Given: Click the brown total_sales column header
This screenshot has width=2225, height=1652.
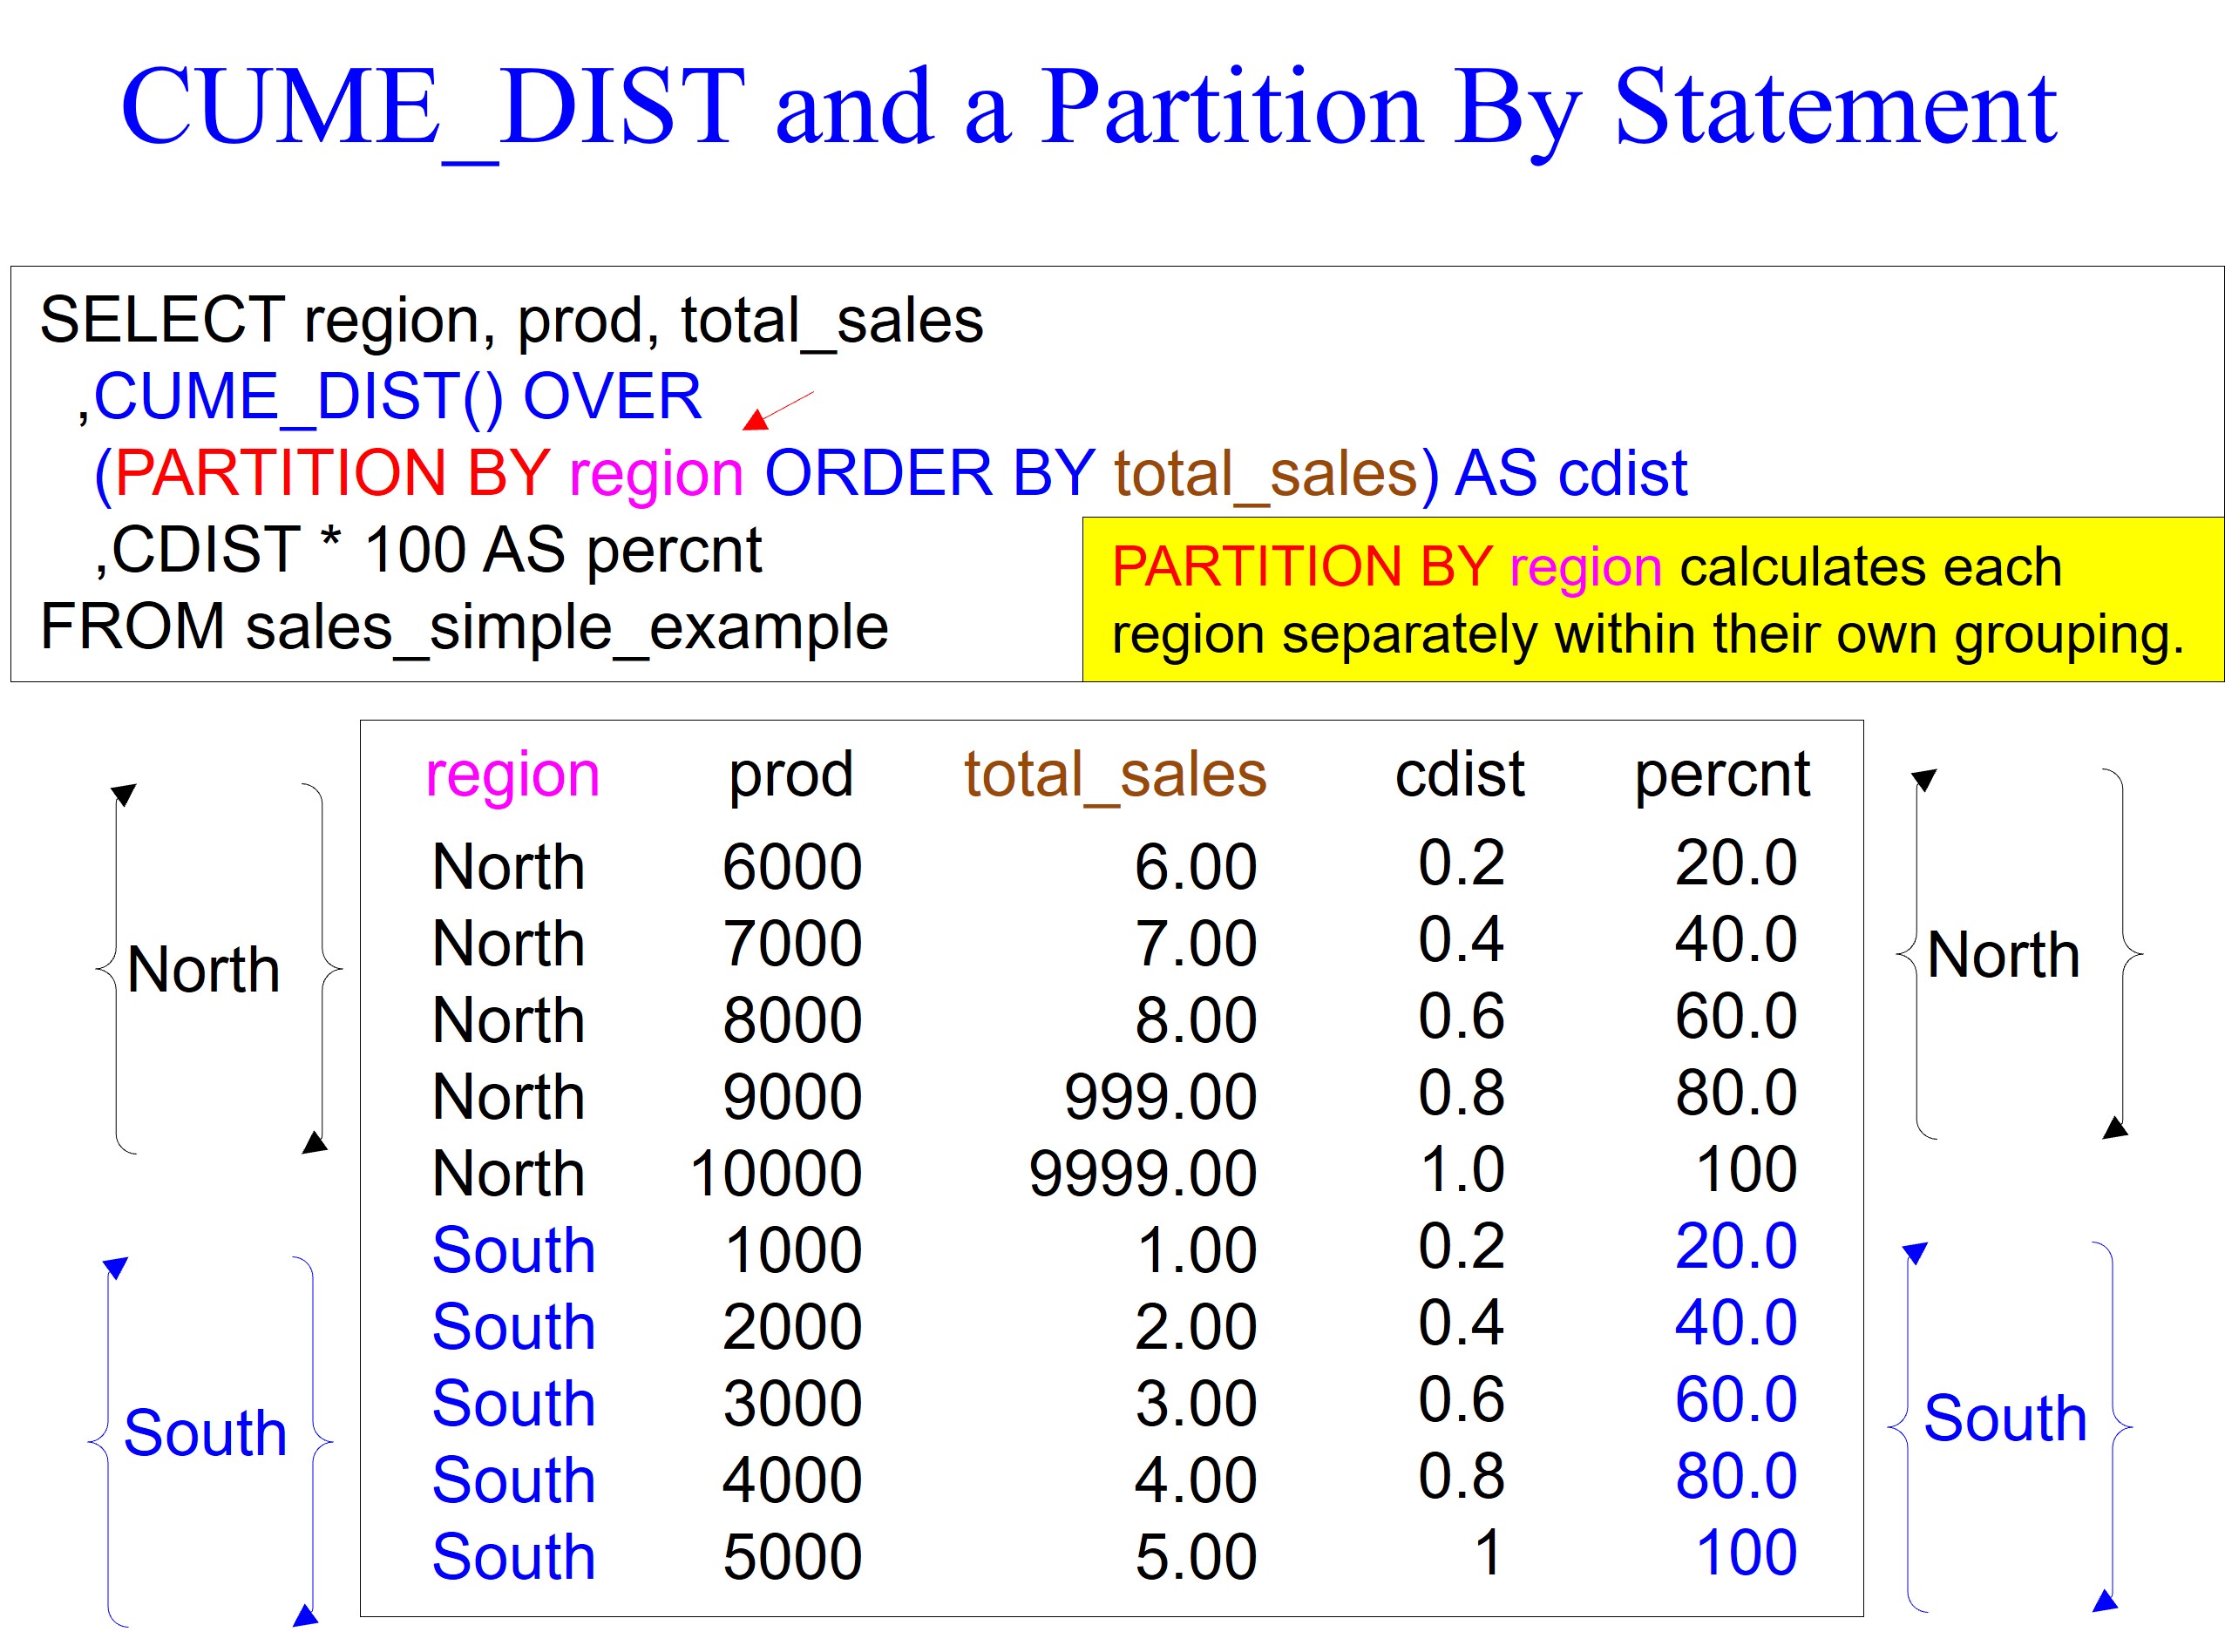Looking at the screenshot, I should pyautogui.click(x=1114, y=775).
